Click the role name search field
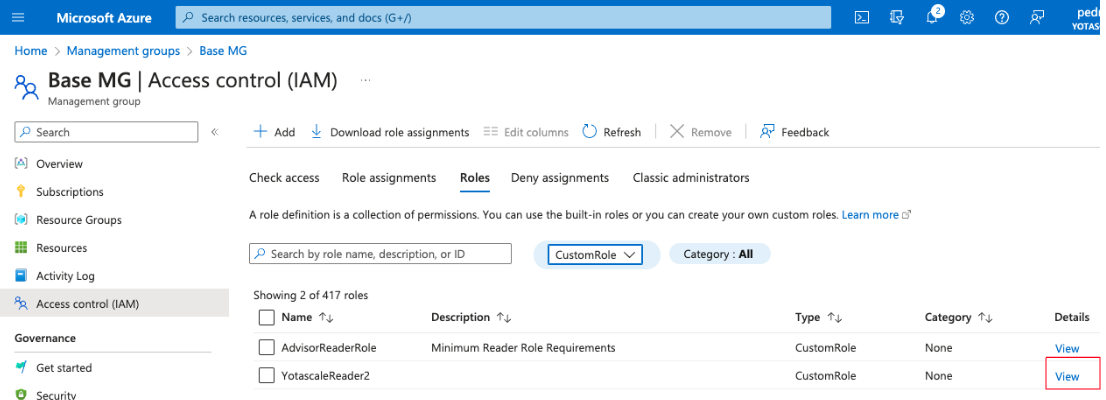This screenshot has height=400, width=1106. (x=380, y=254)
